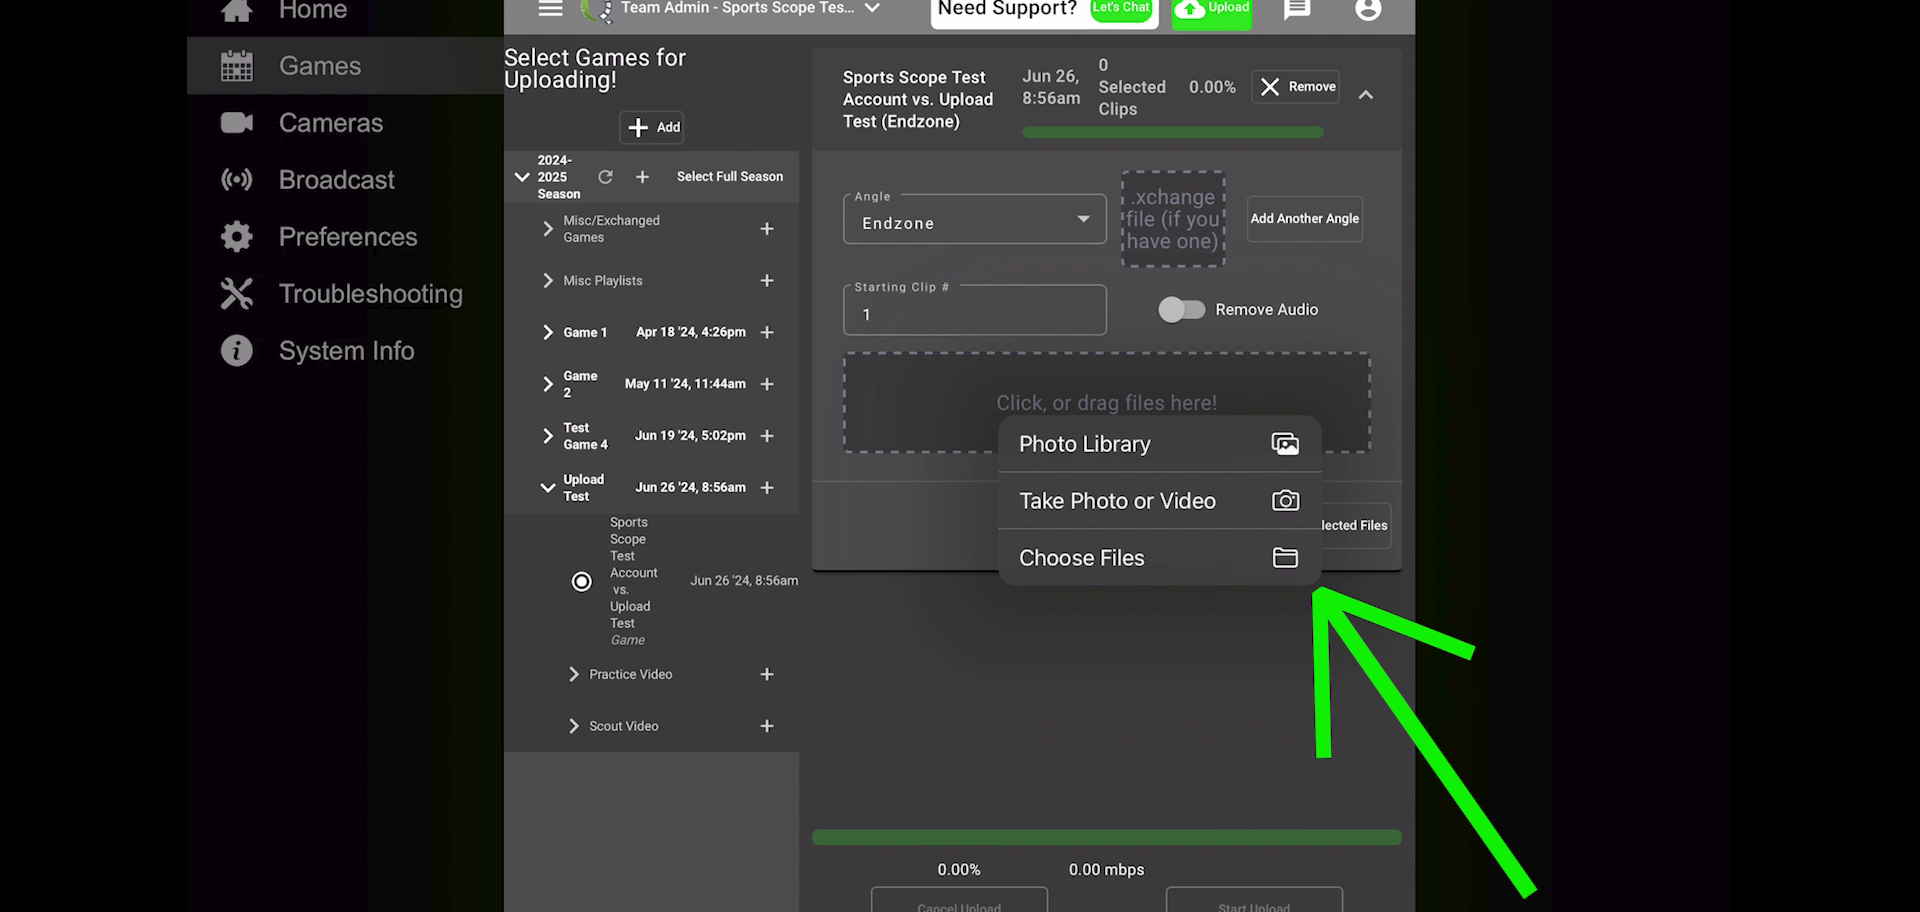Choose Photo Library from the popup
Image resolution: width=1920 pixels, height=912 pixels.
[x=1160, y=444]
